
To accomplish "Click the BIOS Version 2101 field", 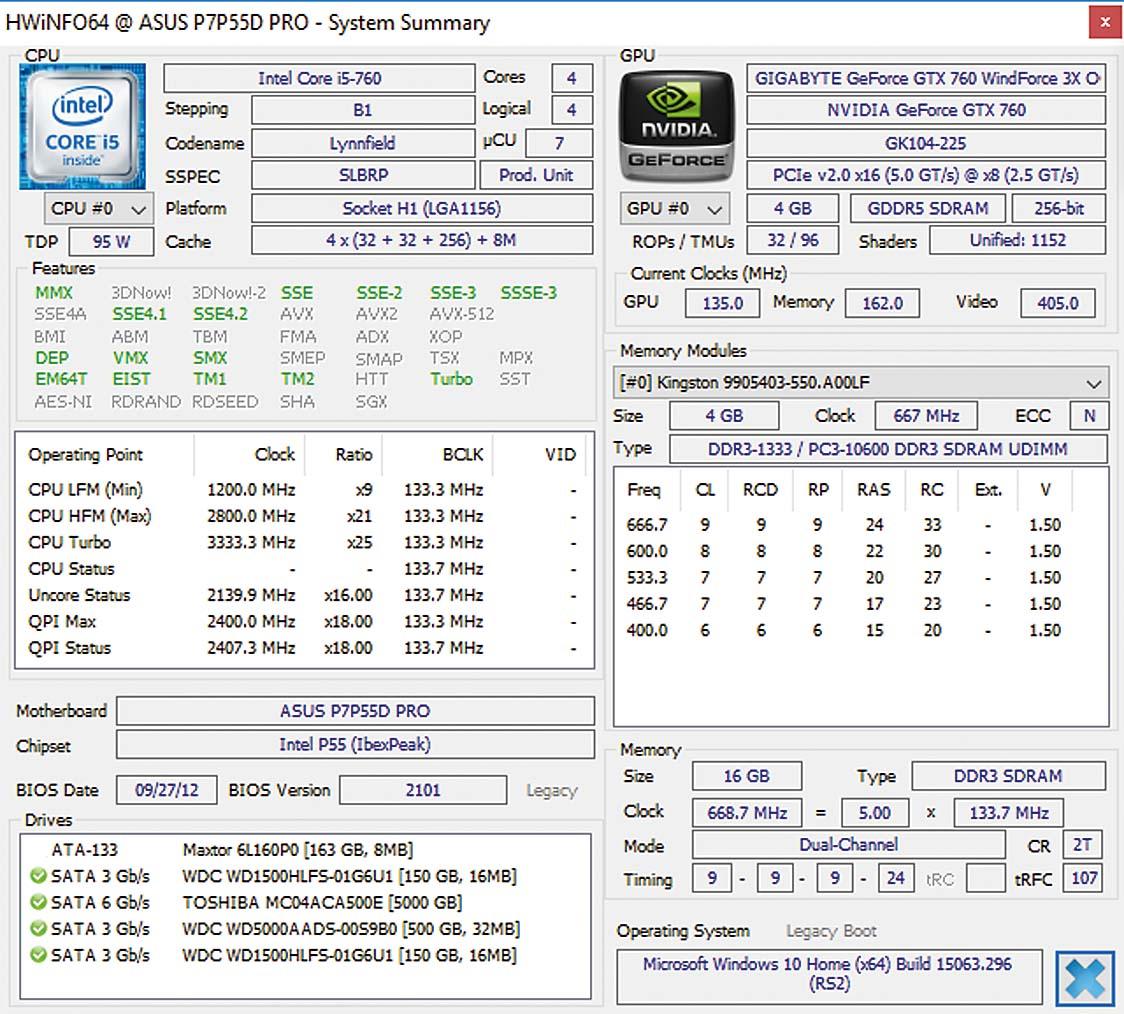I will coord(422,790).
